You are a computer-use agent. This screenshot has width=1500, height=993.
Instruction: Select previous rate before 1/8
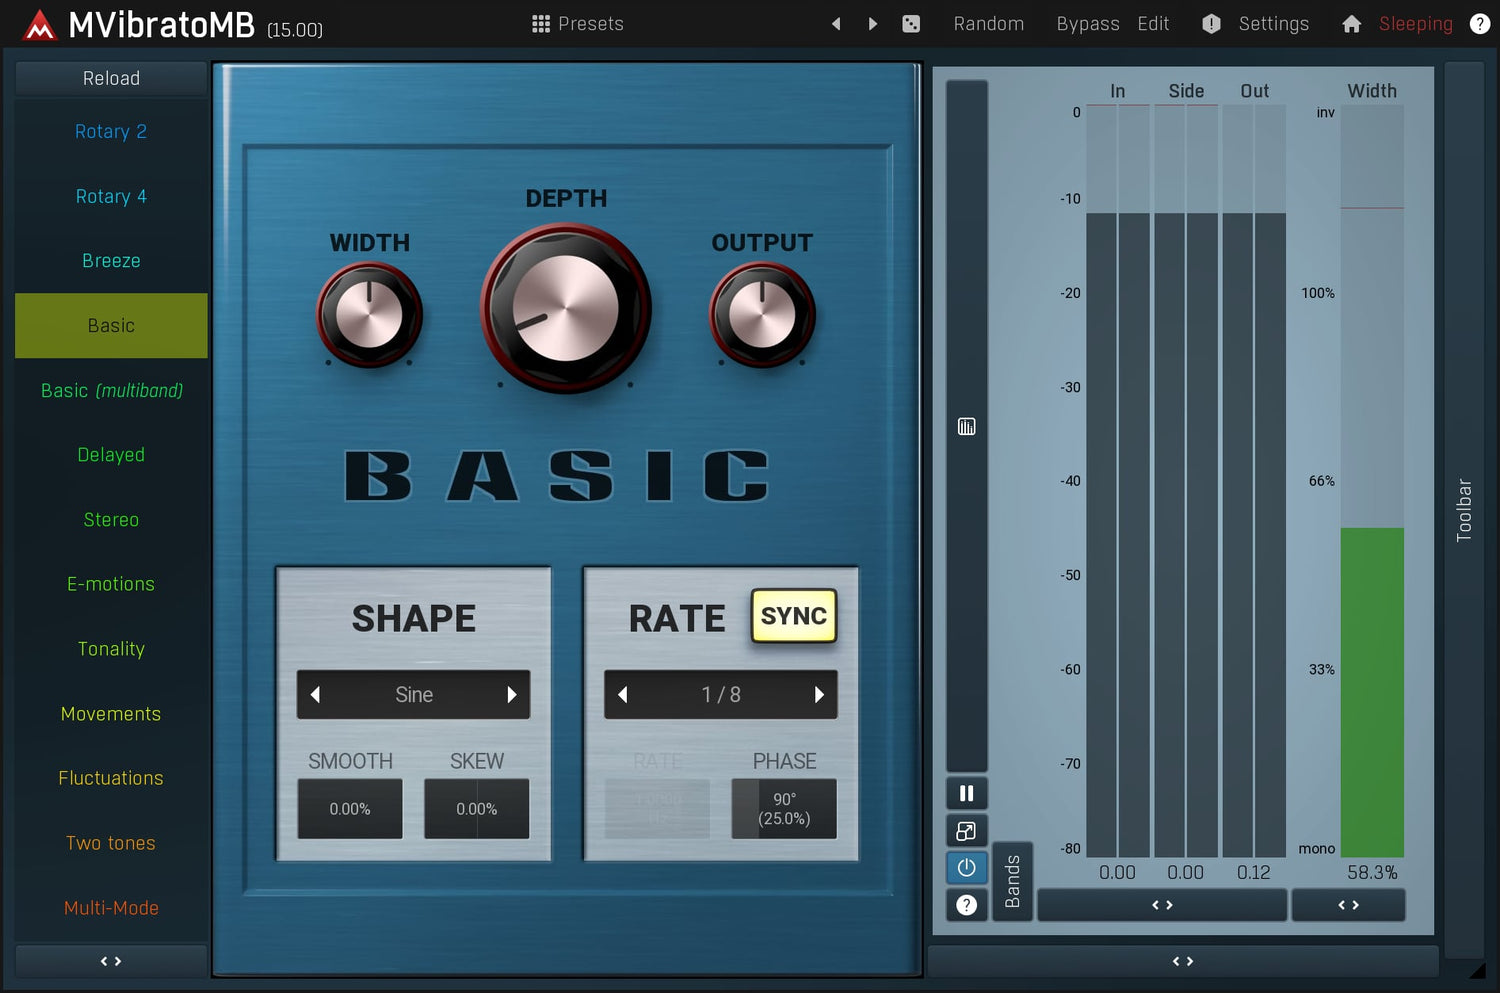point(623,695)
